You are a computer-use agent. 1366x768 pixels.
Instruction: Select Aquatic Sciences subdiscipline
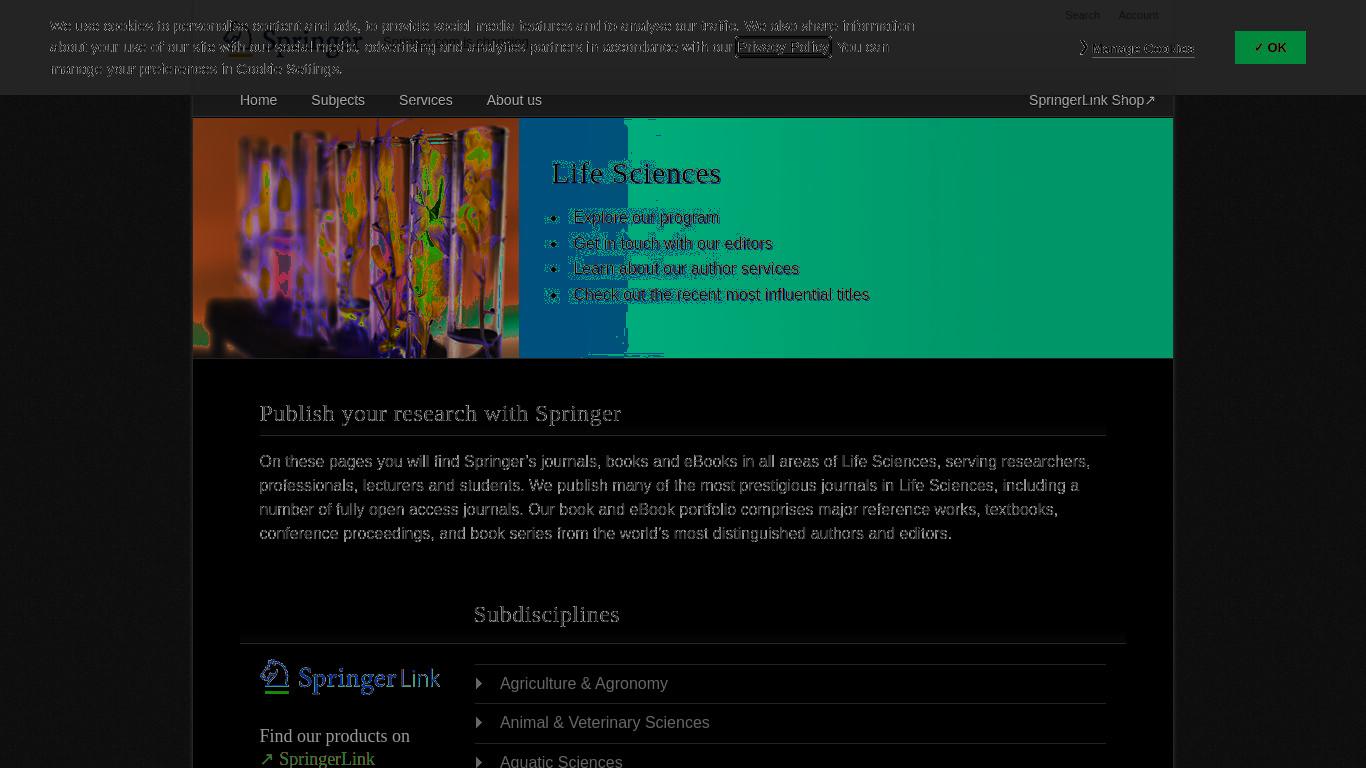[x=561, y=761]
